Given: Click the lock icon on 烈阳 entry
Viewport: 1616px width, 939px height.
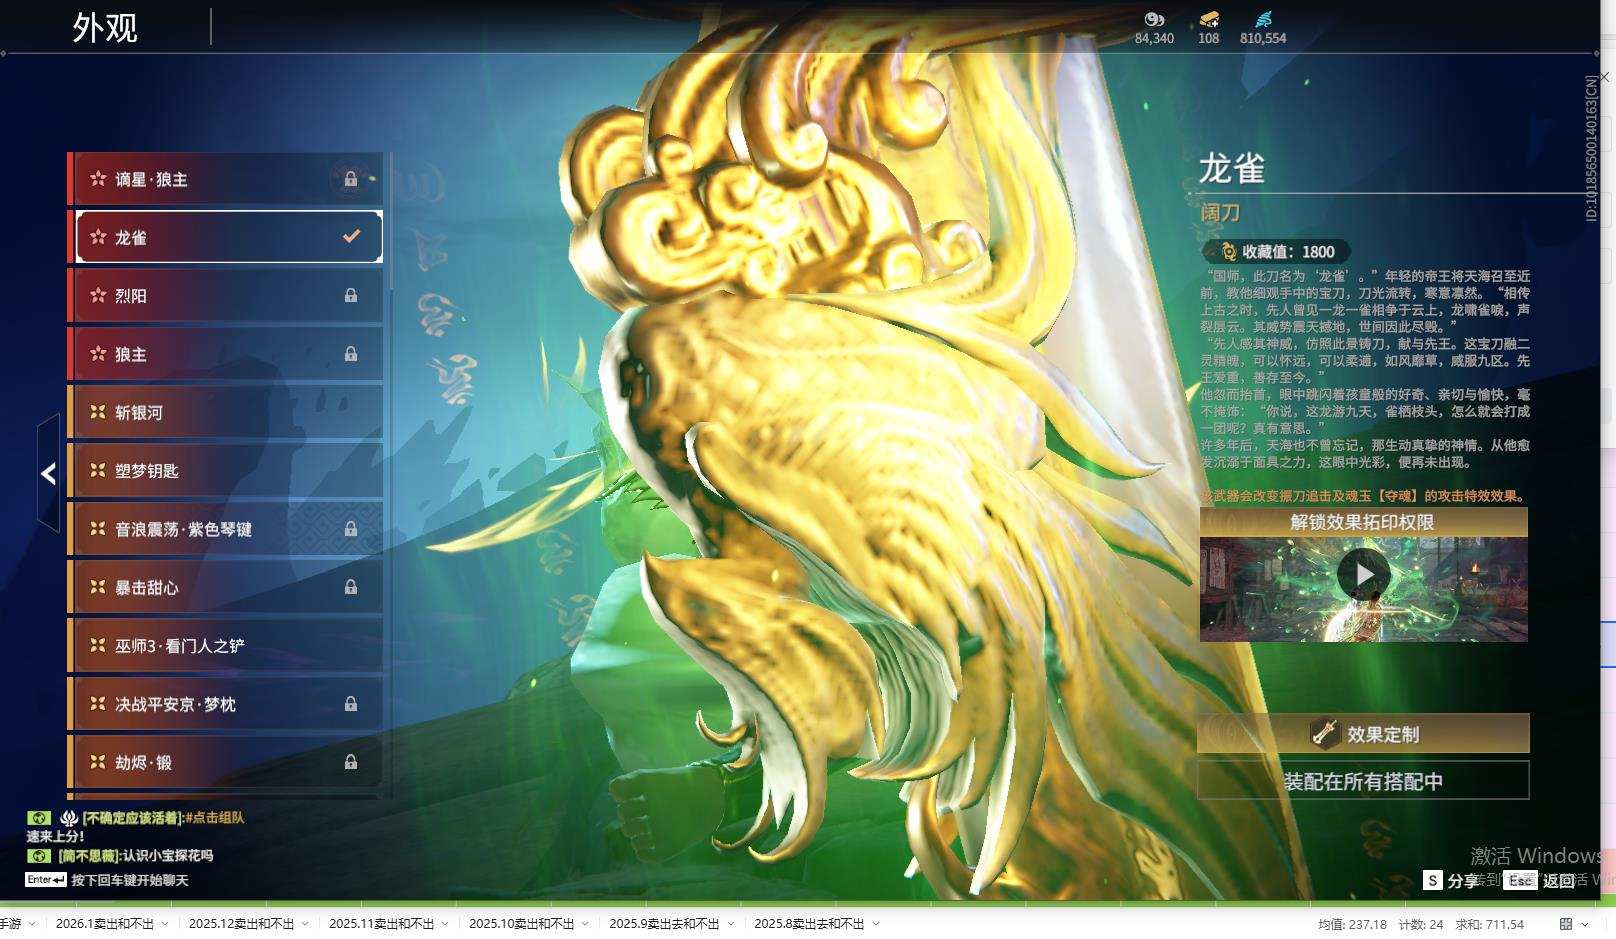Looking at the screenshot, I should tap(351, 295).
